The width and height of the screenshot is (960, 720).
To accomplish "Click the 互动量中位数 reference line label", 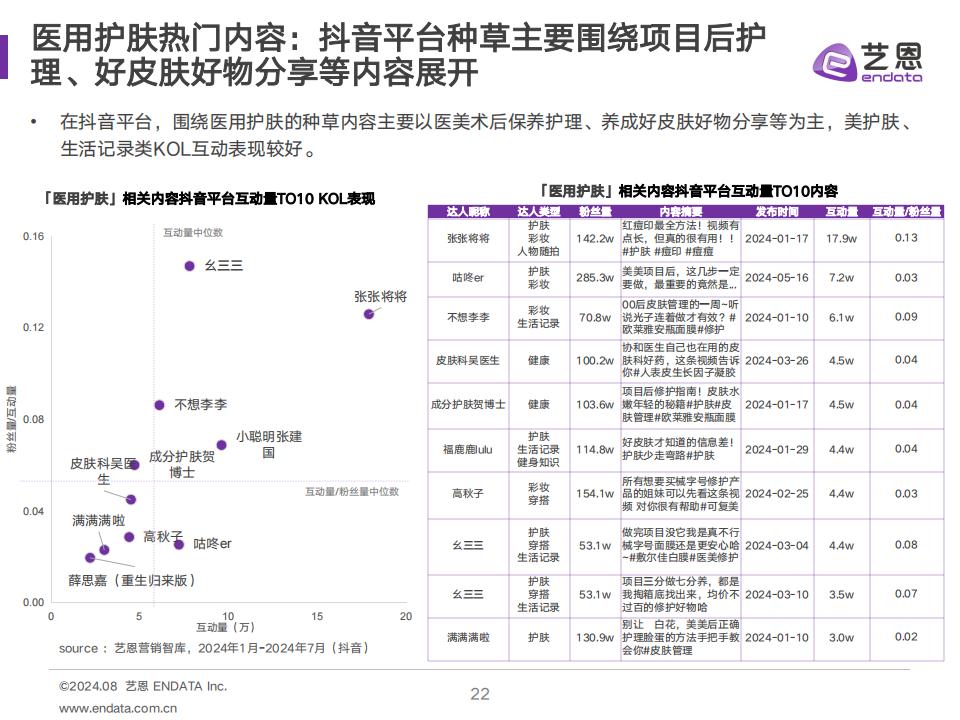I will pos(193,233).
